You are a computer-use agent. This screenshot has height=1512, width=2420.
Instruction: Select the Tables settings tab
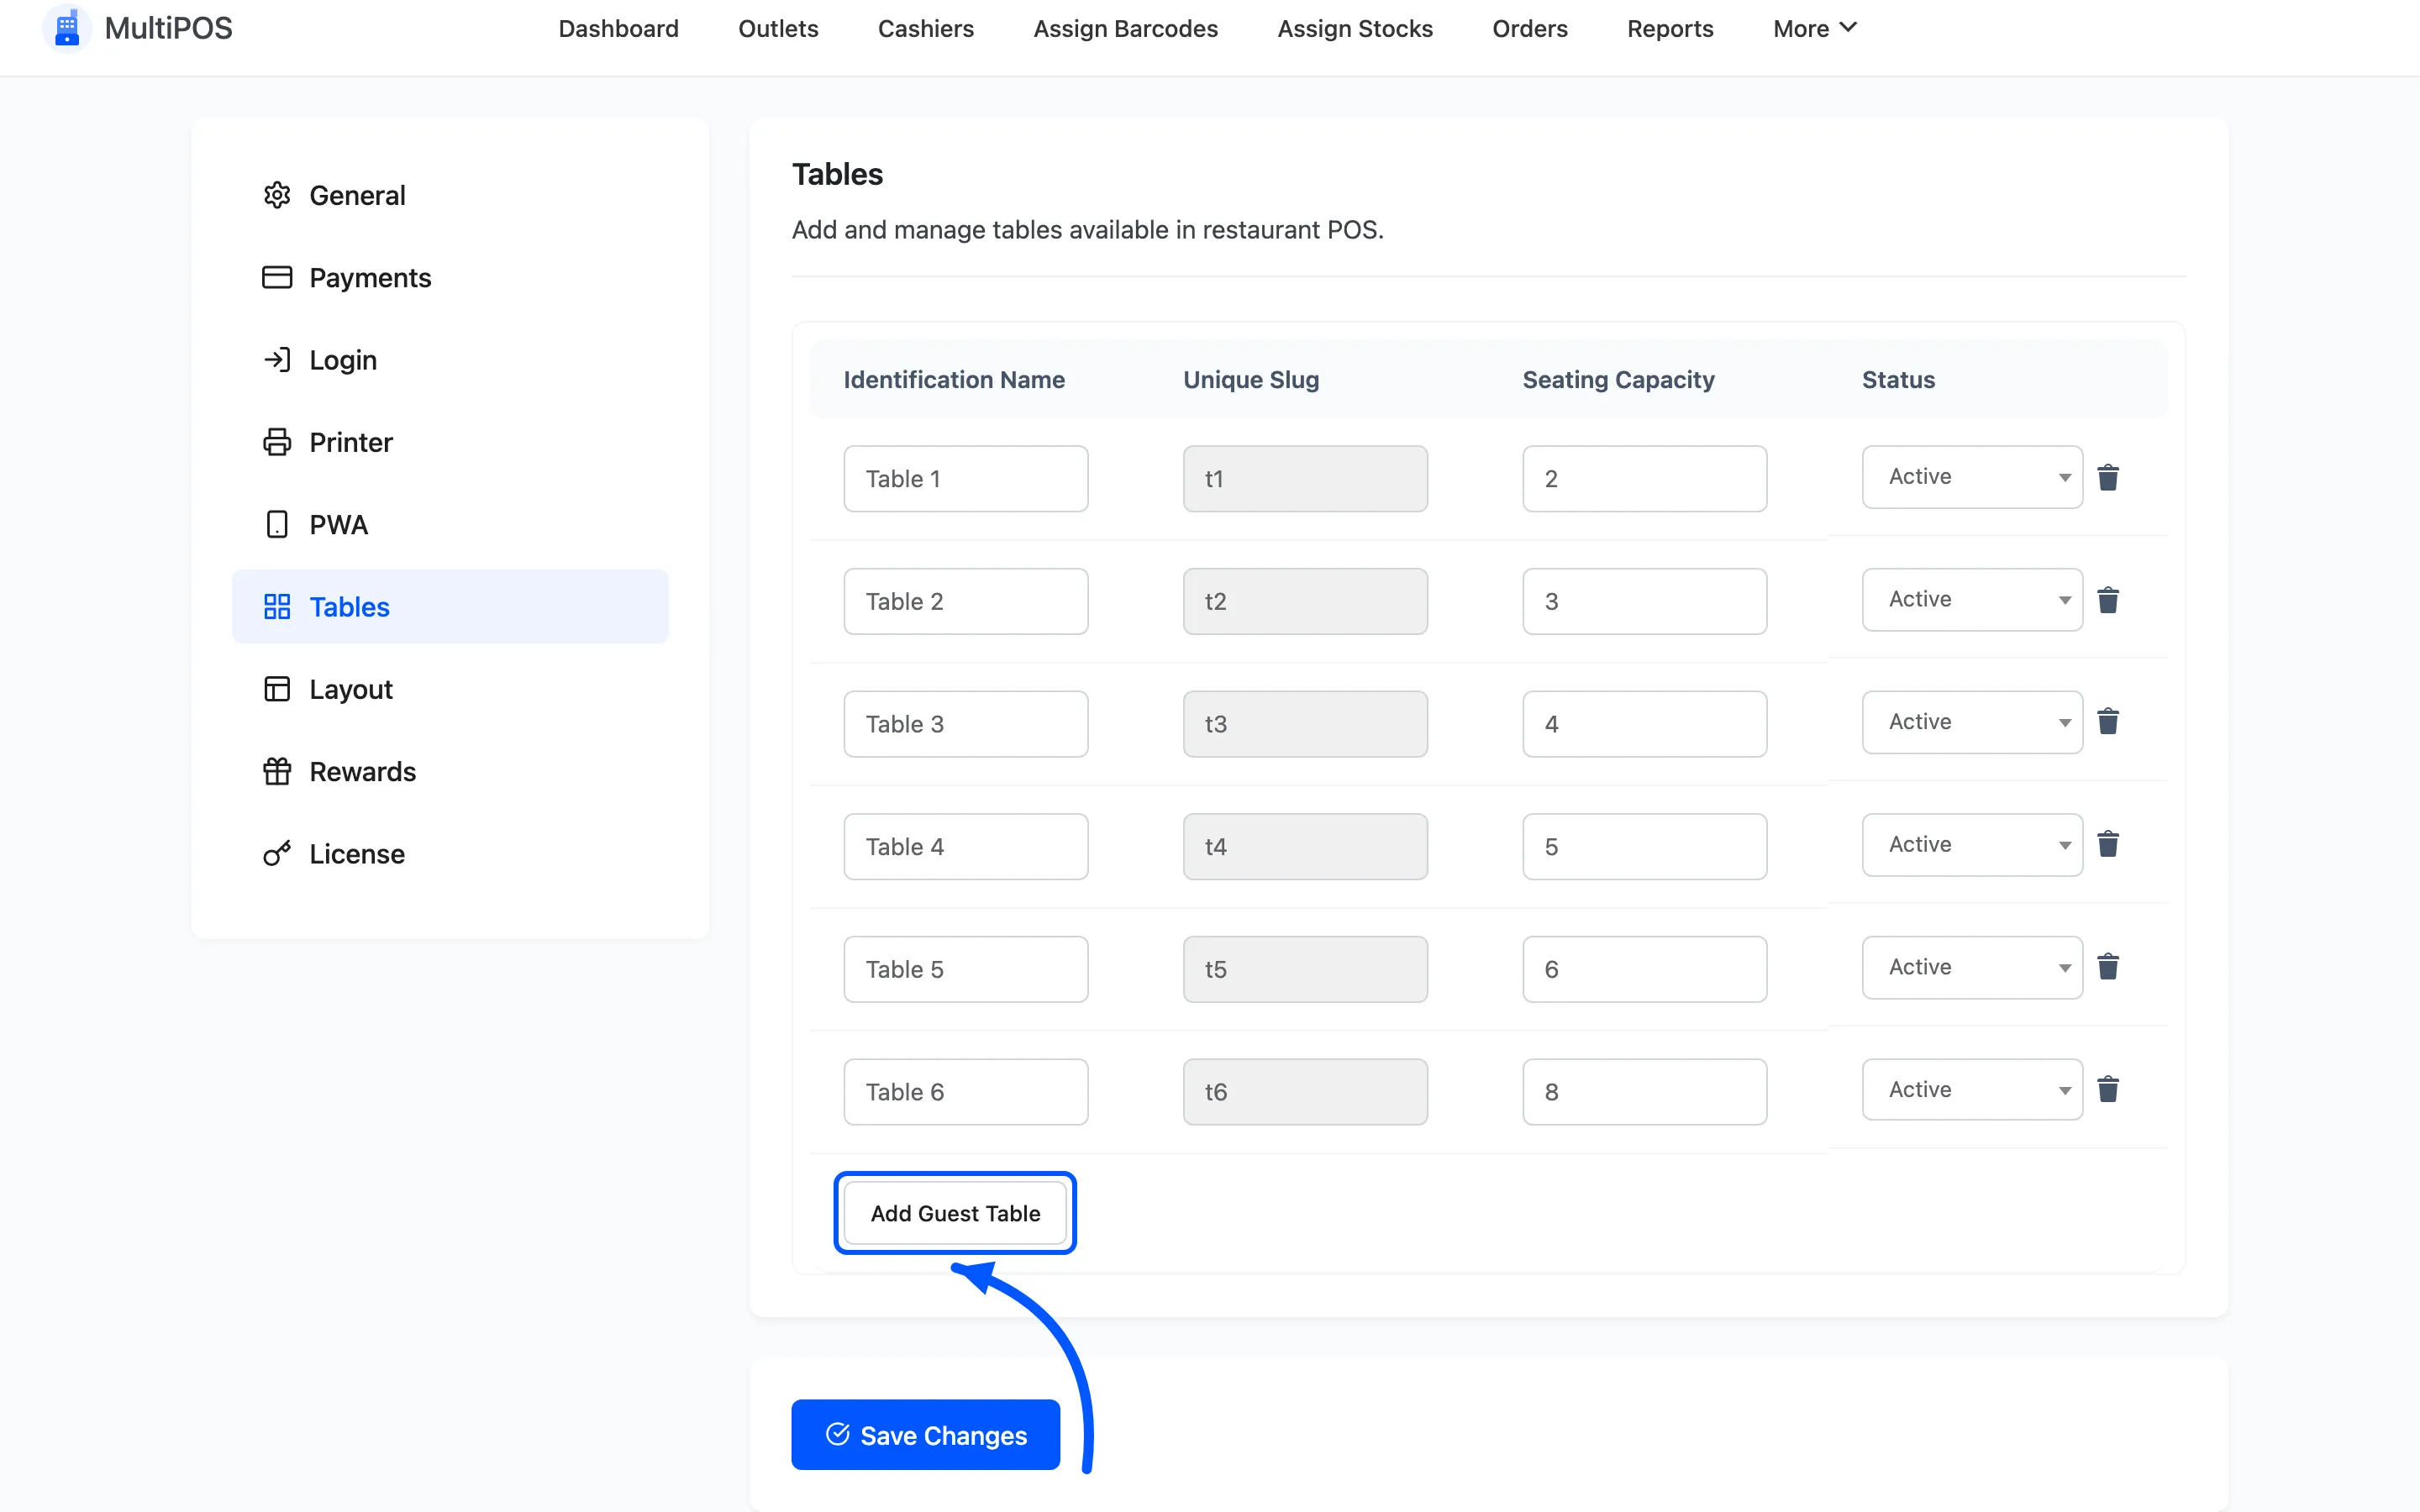pyautogui.click(x=450, y=607)
